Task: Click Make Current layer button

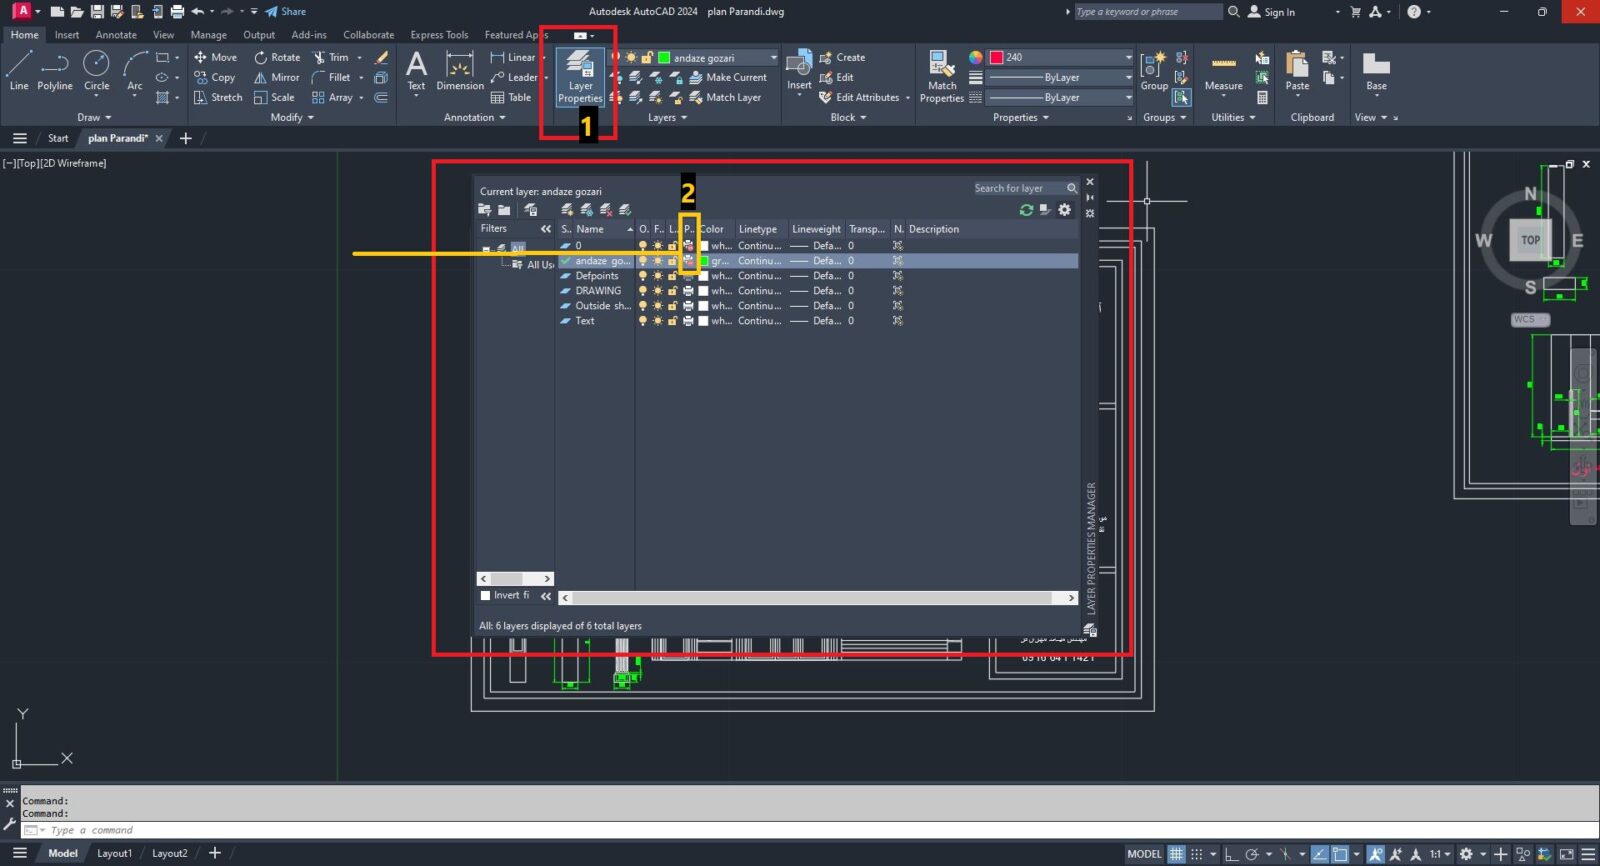Action: [x=728, y=78]
